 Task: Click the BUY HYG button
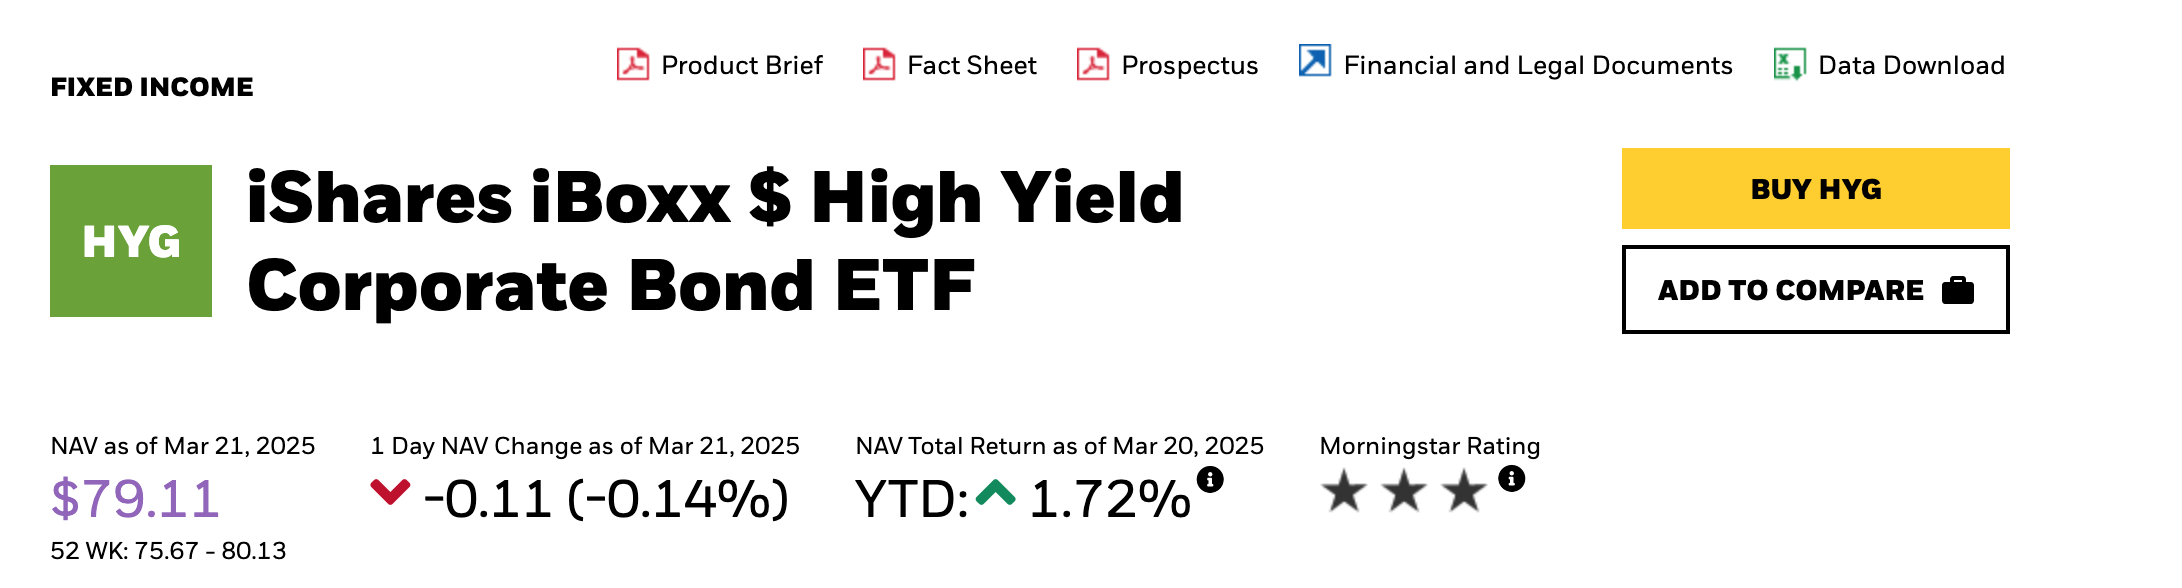pos(1815,188)
